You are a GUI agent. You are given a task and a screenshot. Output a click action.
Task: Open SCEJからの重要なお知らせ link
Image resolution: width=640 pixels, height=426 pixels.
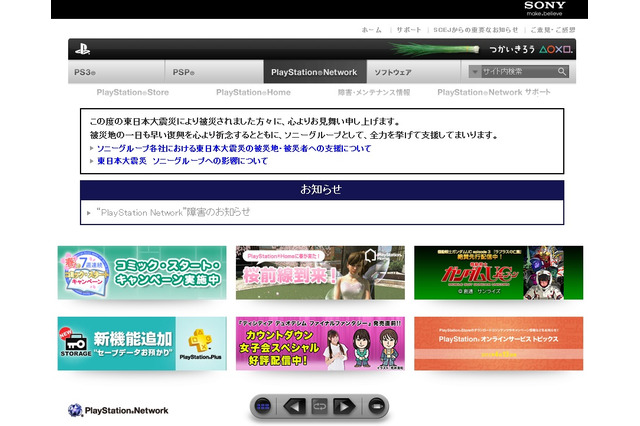coord(476,30)
